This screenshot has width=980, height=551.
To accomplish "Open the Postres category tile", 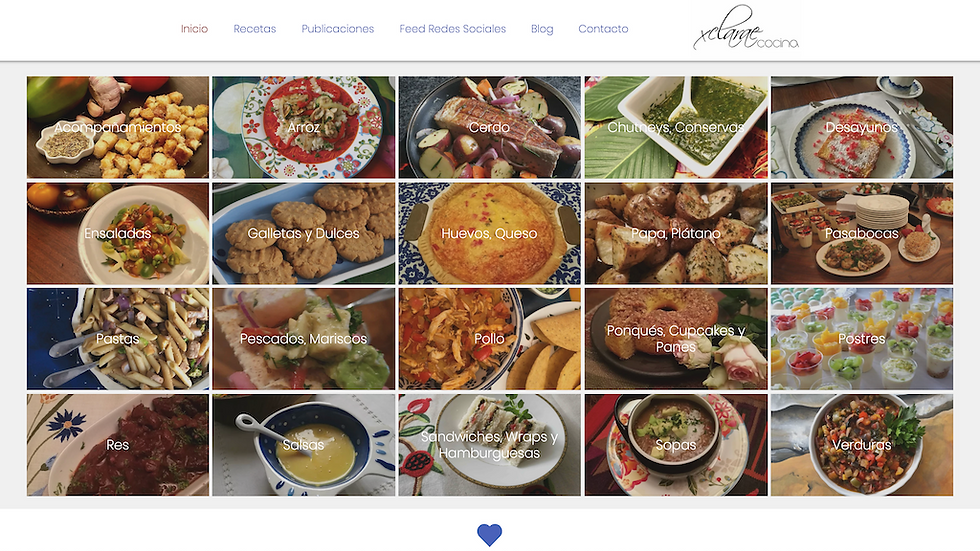I will pyautogui.click(x=862, y=339).
